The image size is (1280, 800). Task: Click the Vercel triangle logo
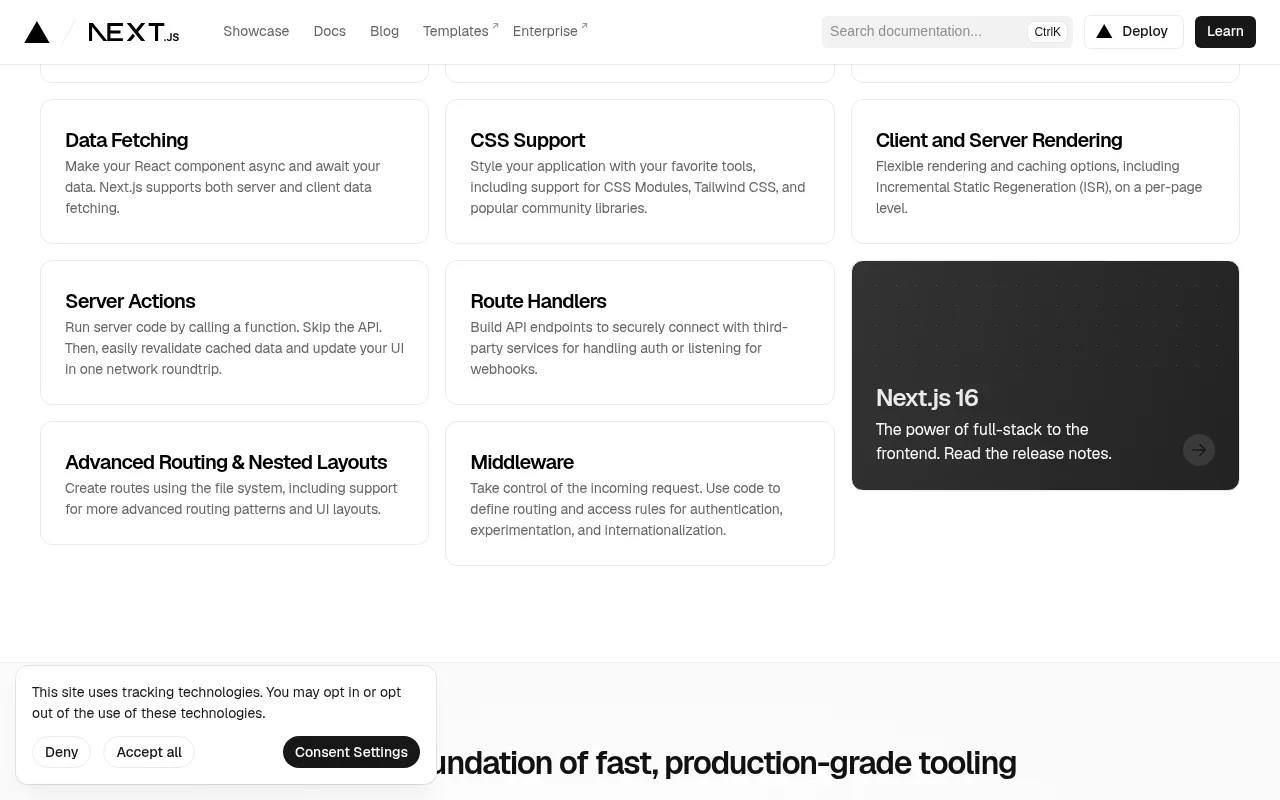tap(37, 32)
